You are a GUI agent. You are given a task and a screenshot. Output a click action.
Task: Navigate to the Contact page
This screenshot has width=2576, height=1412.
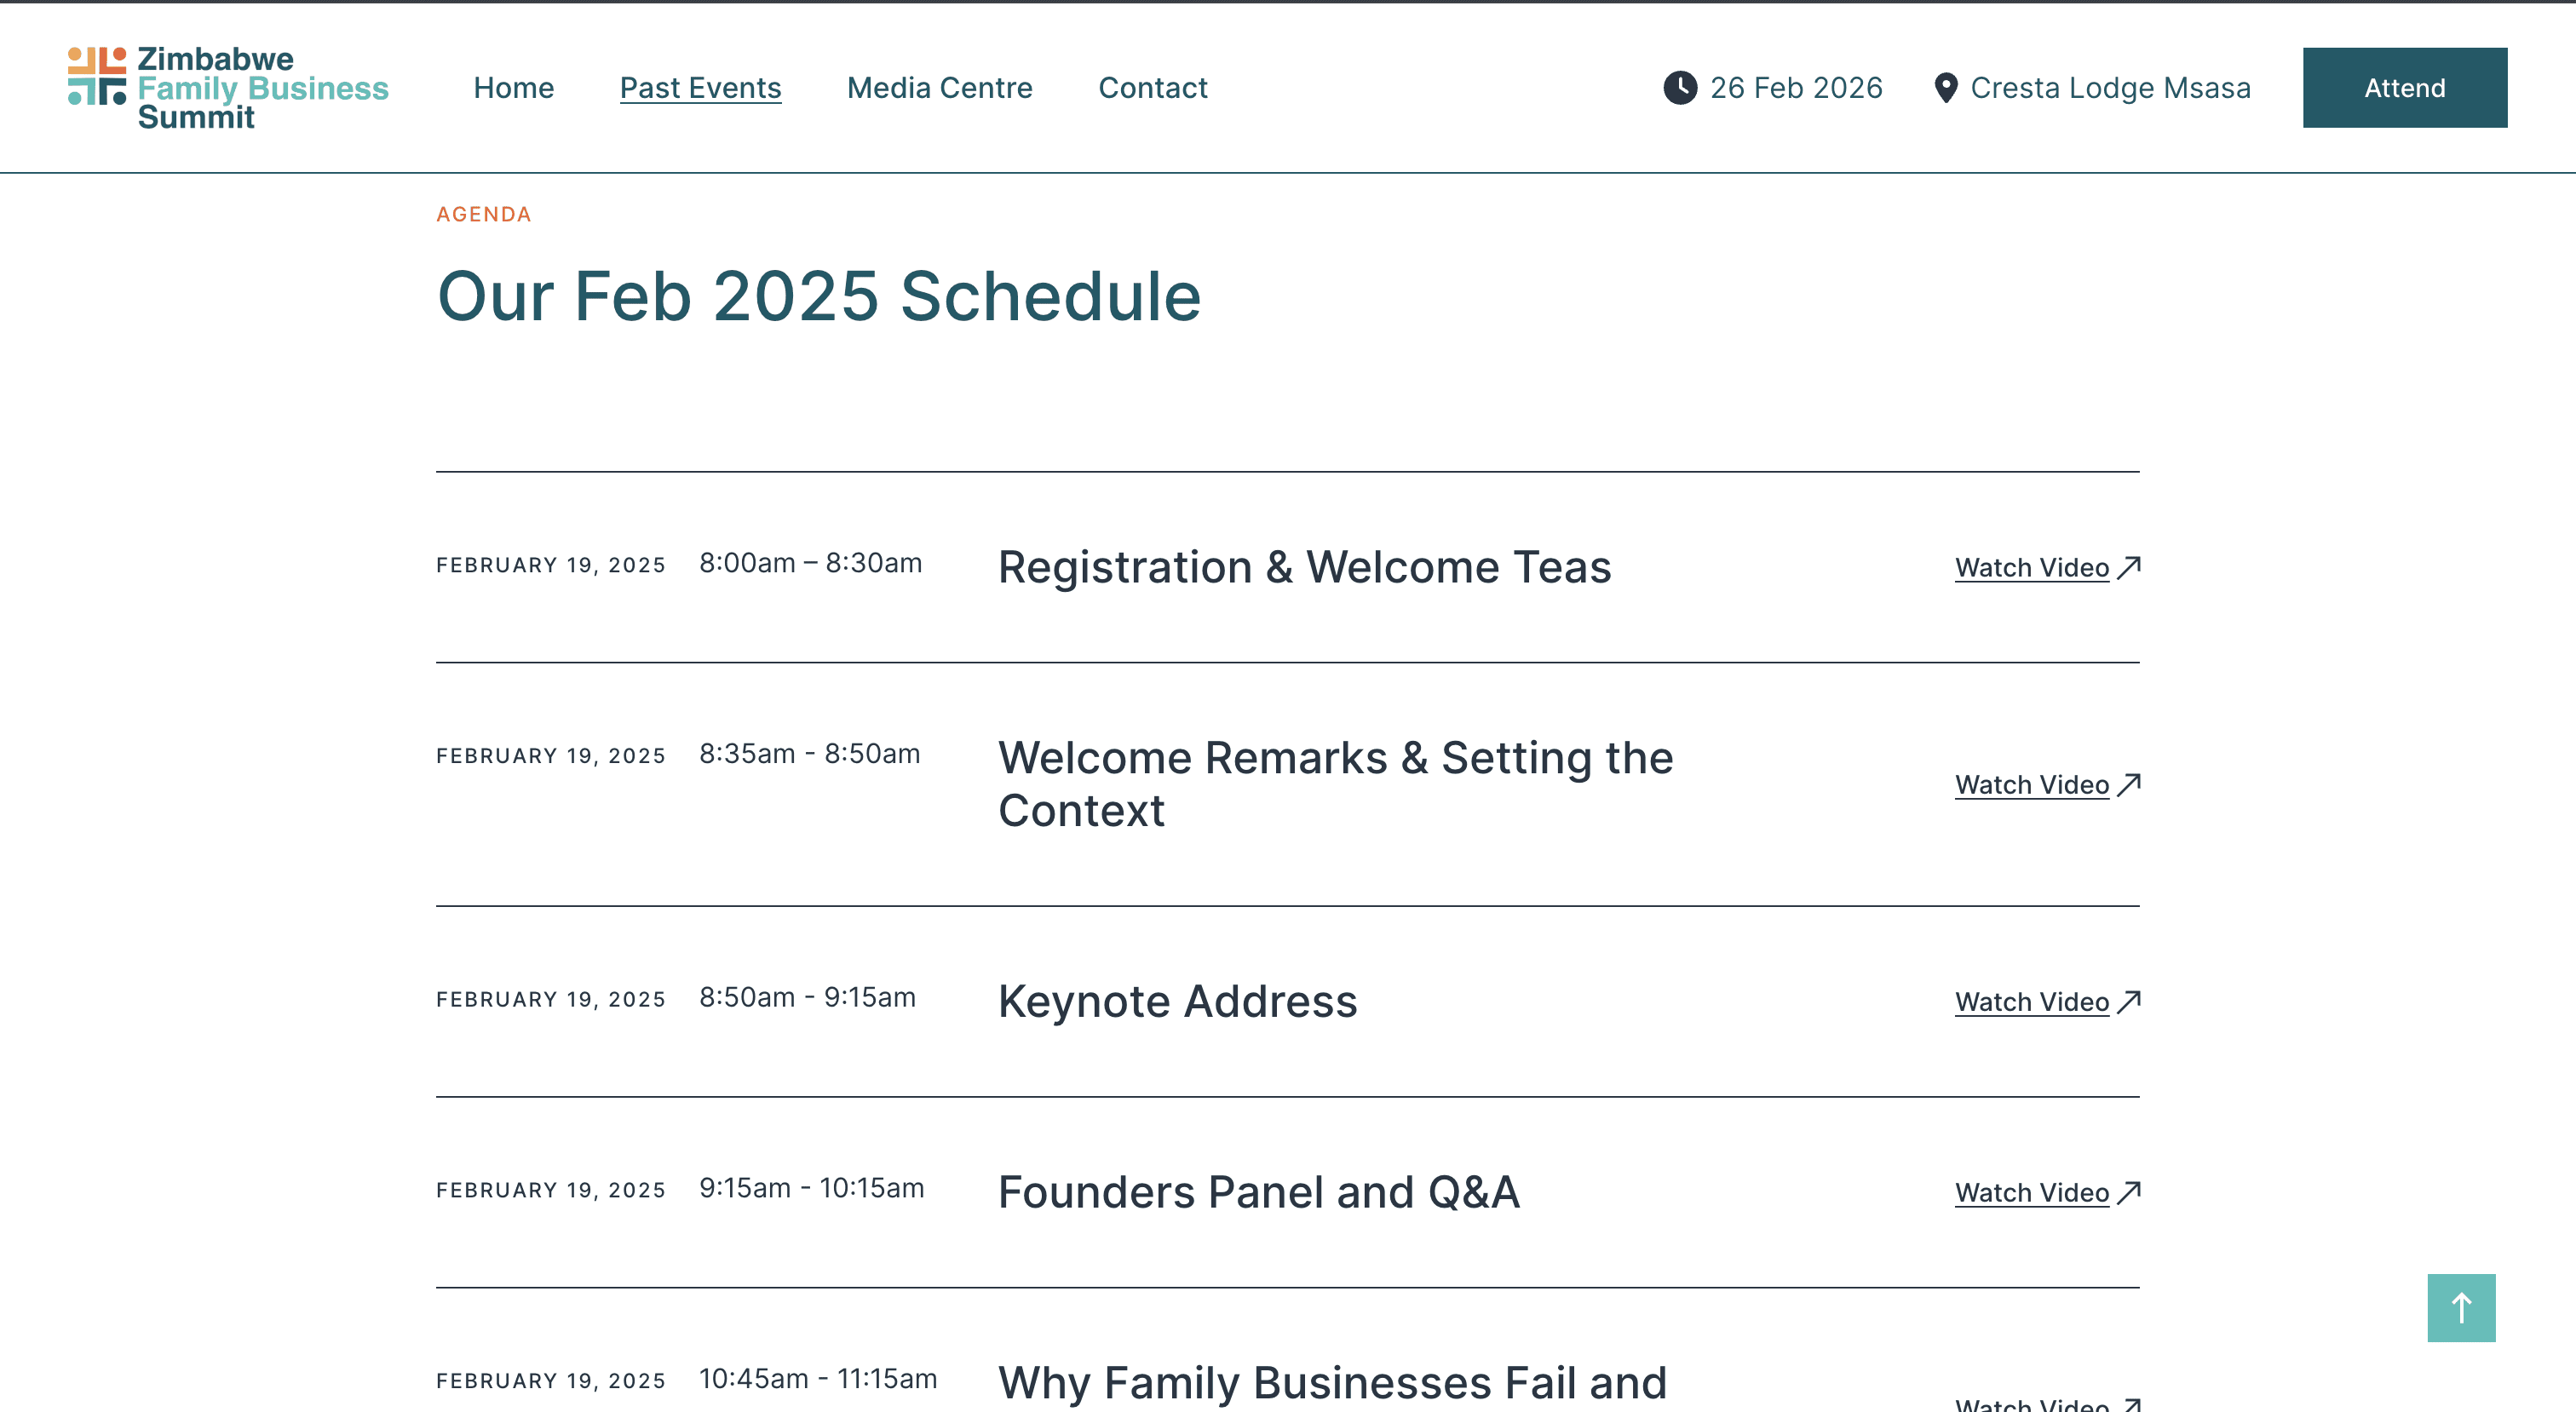[1152, 88]
